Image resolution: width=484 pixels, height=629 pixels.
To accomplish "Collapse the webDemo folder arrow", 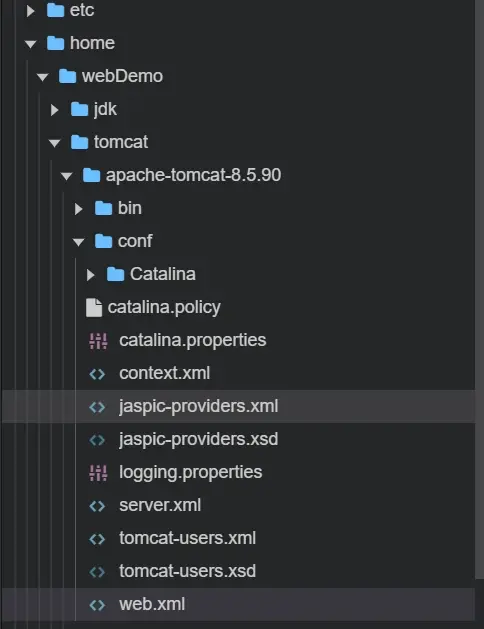I will (x=43, y=77).
